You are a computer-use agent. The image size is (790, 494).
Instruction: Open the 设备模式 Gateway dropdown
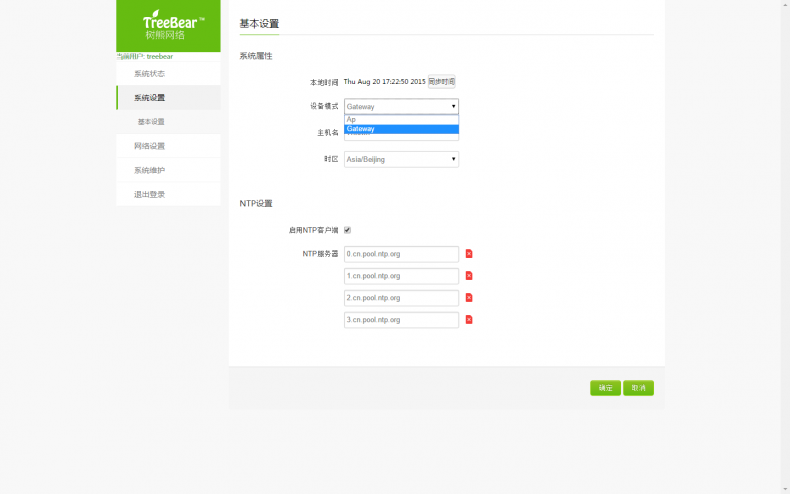[401, 106]
